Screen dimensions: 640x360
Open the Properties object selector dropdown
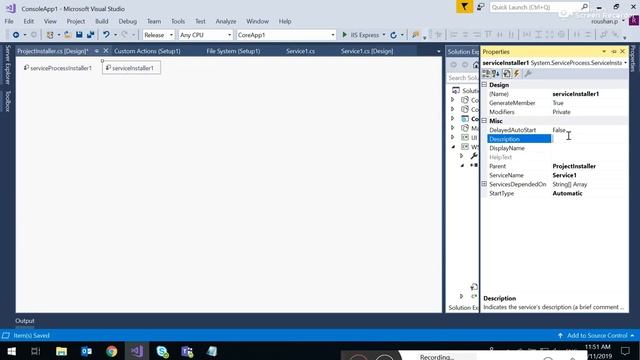coord(625,63)
